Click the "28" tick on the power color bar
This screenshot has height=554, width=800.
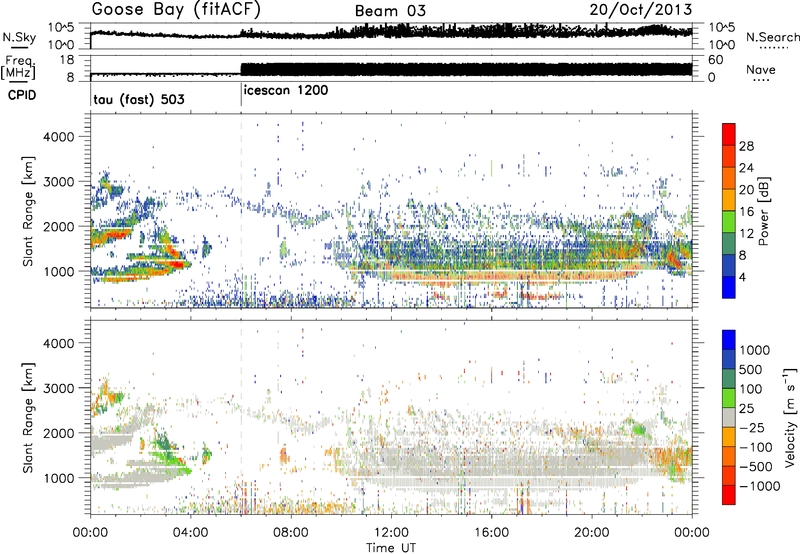pos(746,146)
